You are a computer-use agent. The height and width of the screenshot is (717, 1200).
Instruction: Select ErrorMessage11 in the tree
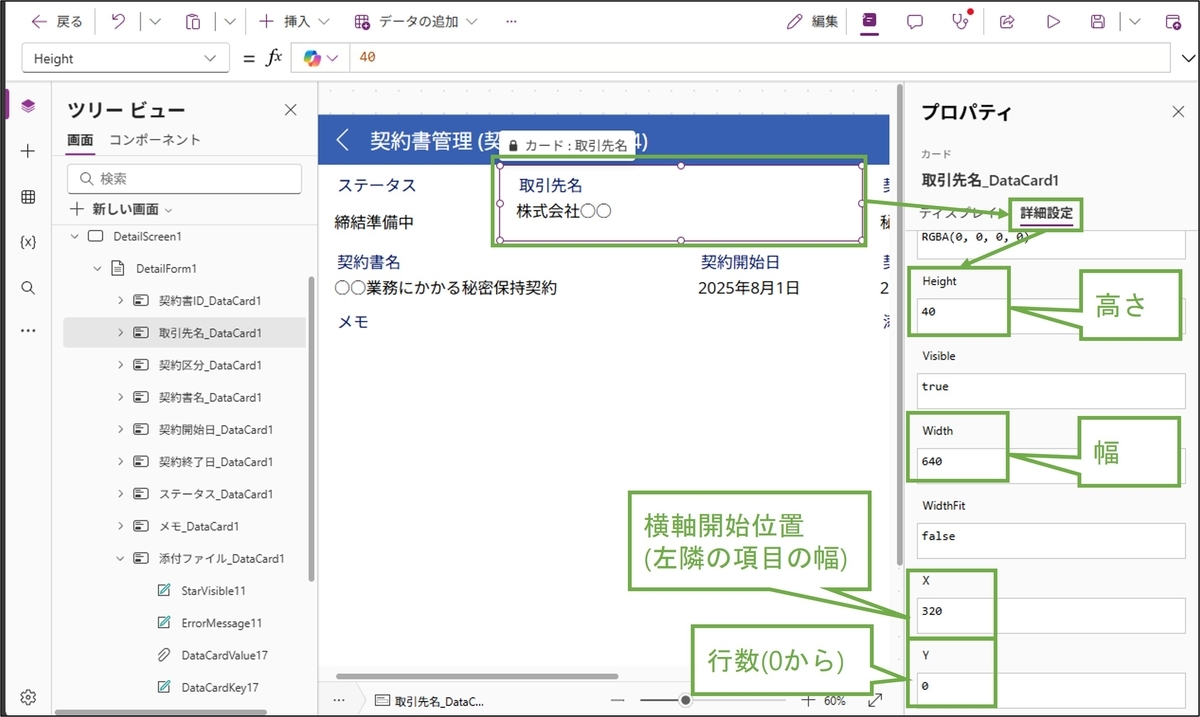pyautogui.click(x=221, y=622)
